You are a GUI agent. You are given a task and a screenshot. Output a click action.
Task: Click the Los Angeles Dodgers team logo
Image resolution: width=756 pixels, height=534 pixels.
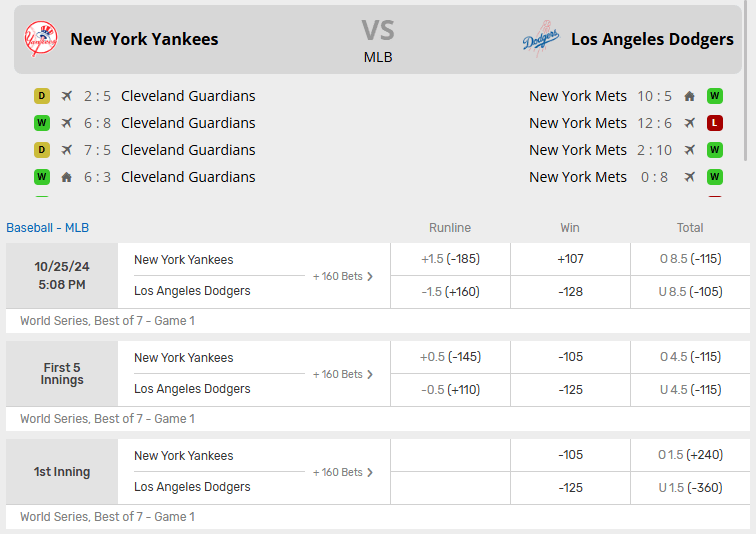coord(540,39)
